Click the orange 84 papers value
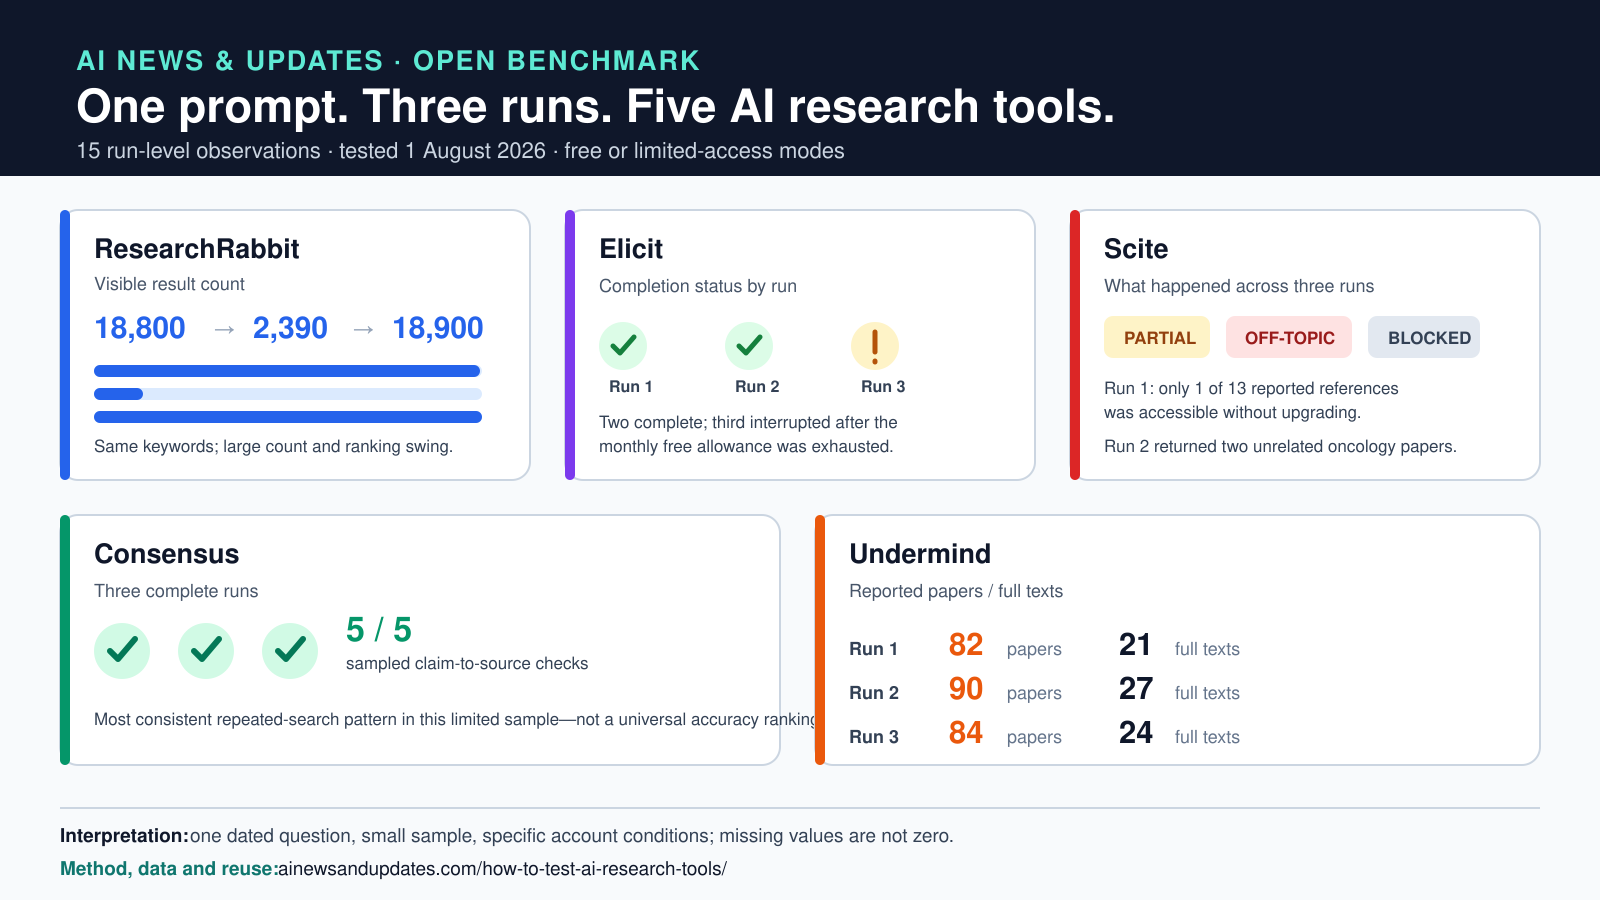The image size is (1600, 900). pos(966,733)
